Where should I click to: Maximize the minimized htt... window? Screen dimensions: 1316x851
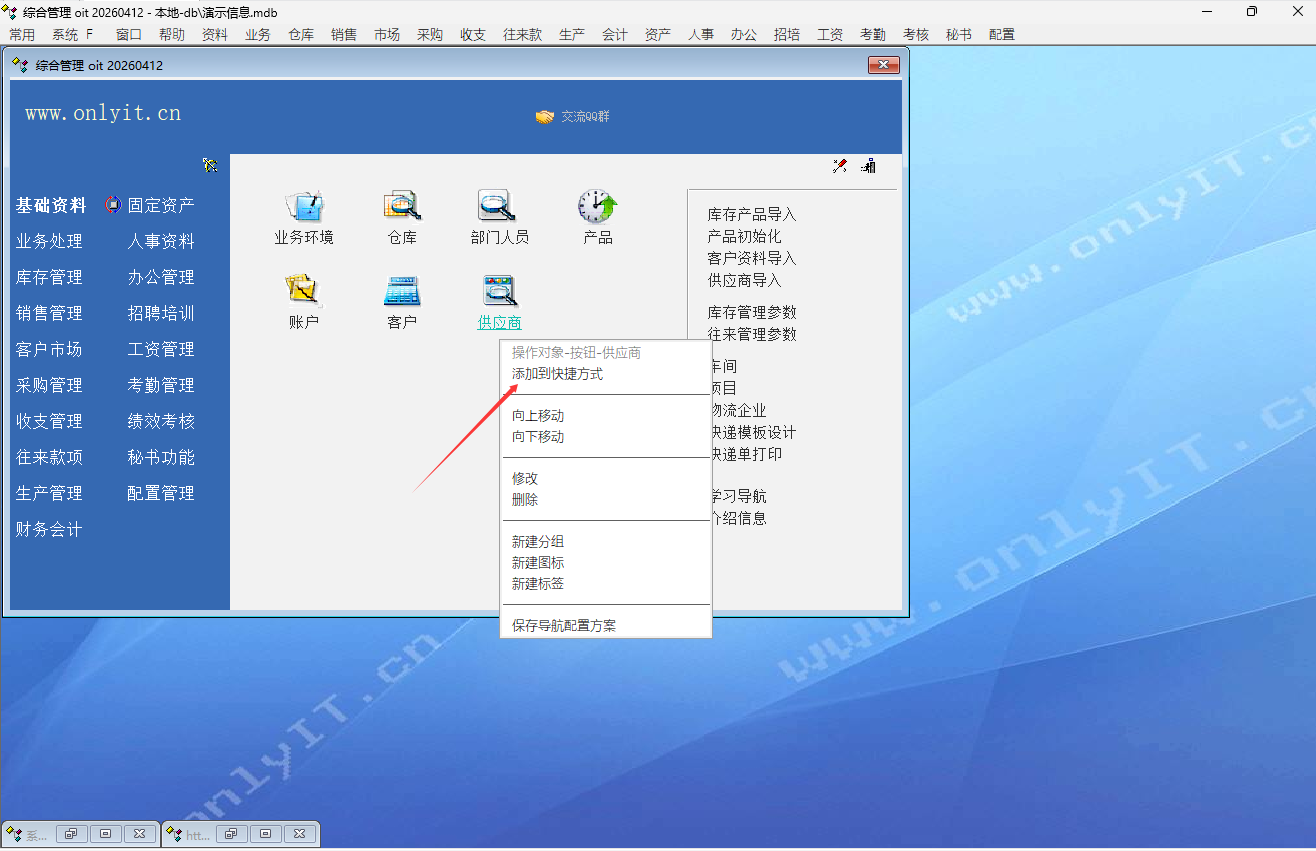(265, 833)
